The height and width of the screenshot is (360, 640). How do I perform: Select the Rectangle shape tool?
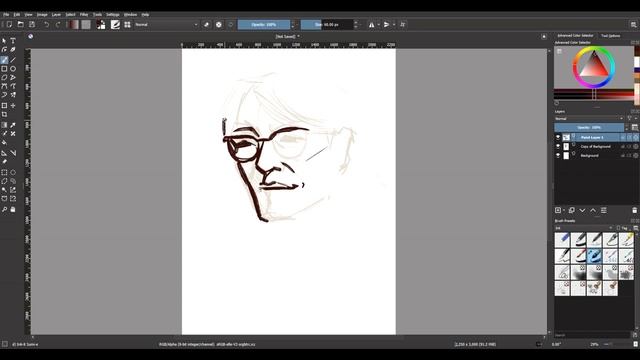click(4, 69)
